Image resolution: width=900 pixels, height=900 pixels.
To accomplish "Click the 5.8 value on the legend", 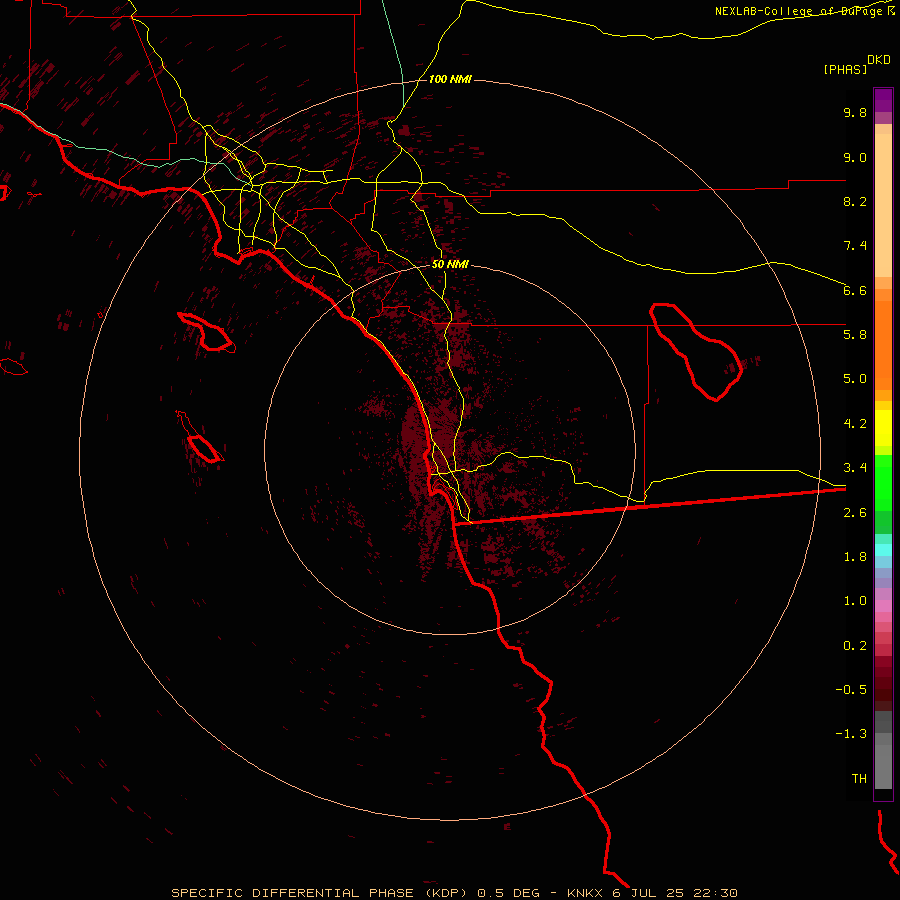I will point(855,335).
